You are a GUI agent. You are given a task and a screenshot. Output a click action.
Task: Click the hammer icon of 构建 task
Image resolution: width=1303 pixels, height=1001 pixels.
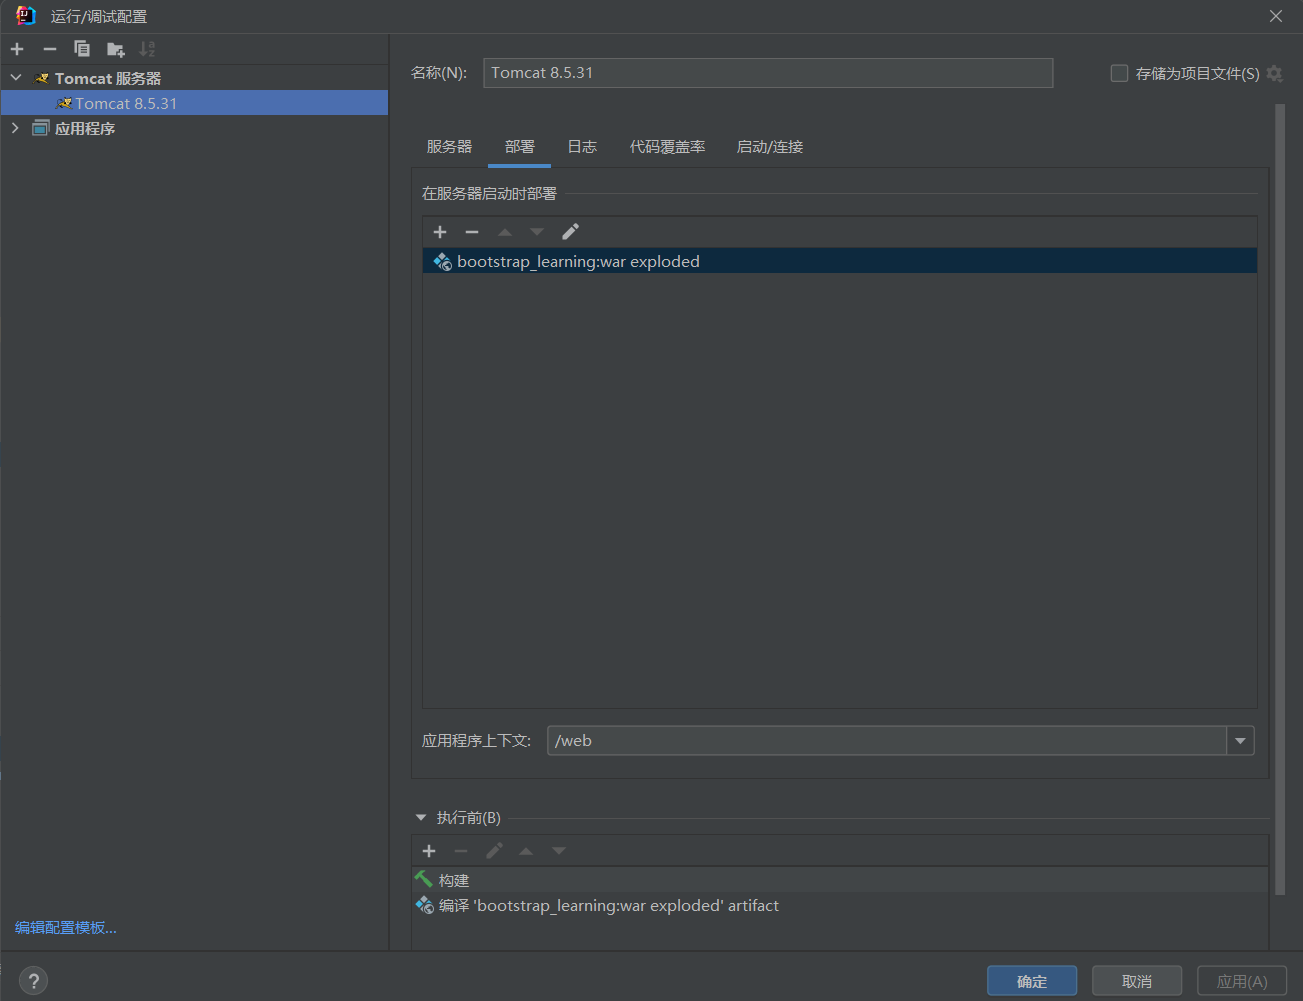tap(424, 880)
